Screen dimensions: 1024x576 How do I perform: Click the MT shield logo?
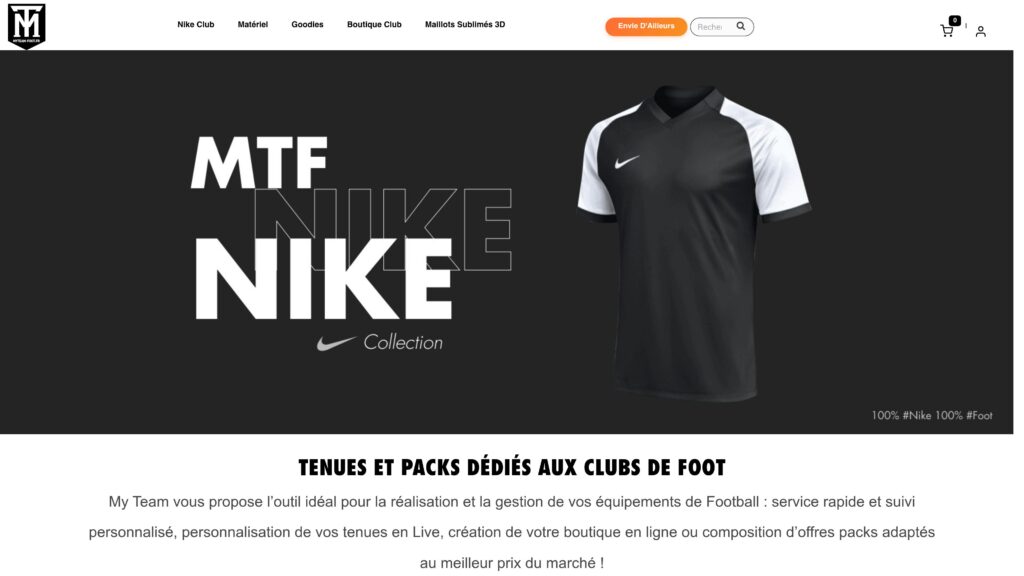(26, 26)
